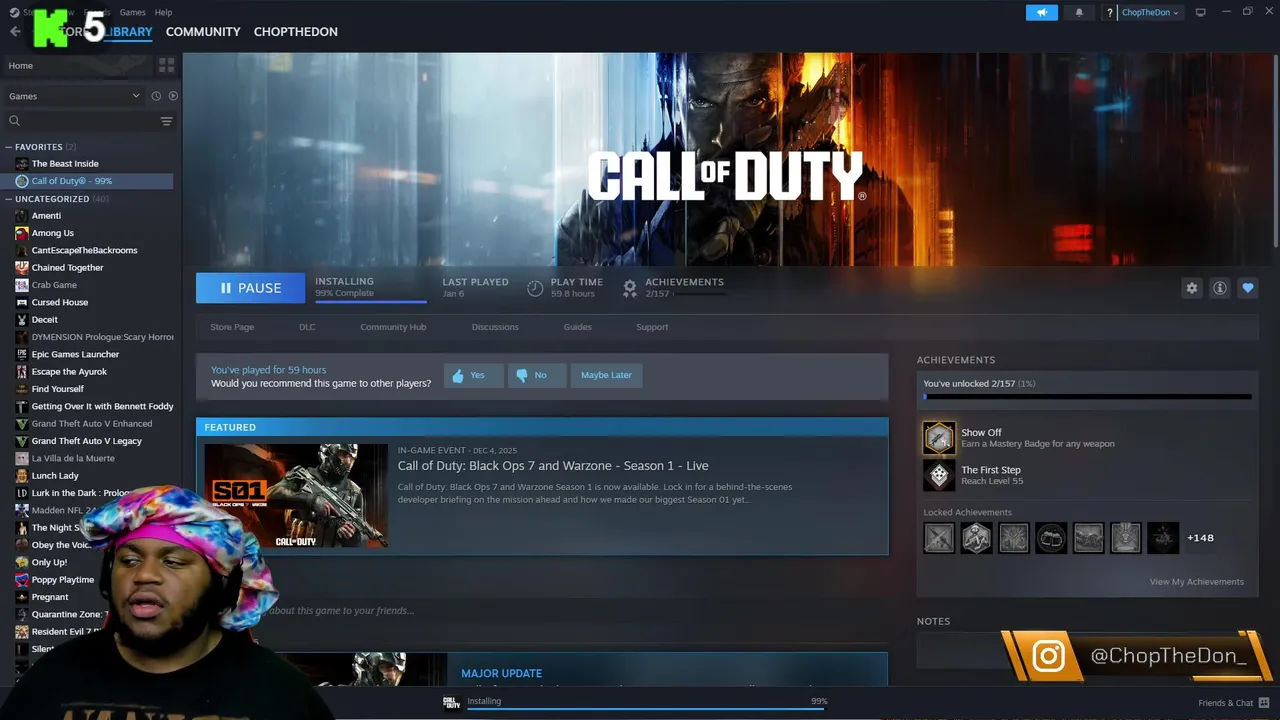Open the Help menu

[163, 12]
